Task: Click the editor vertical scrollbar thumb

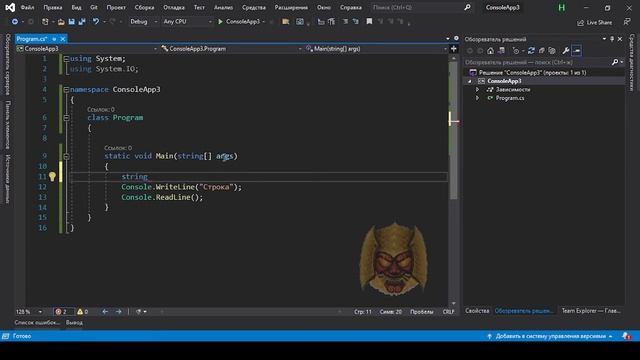Action: pyautogui.click(x=453, y=131)
